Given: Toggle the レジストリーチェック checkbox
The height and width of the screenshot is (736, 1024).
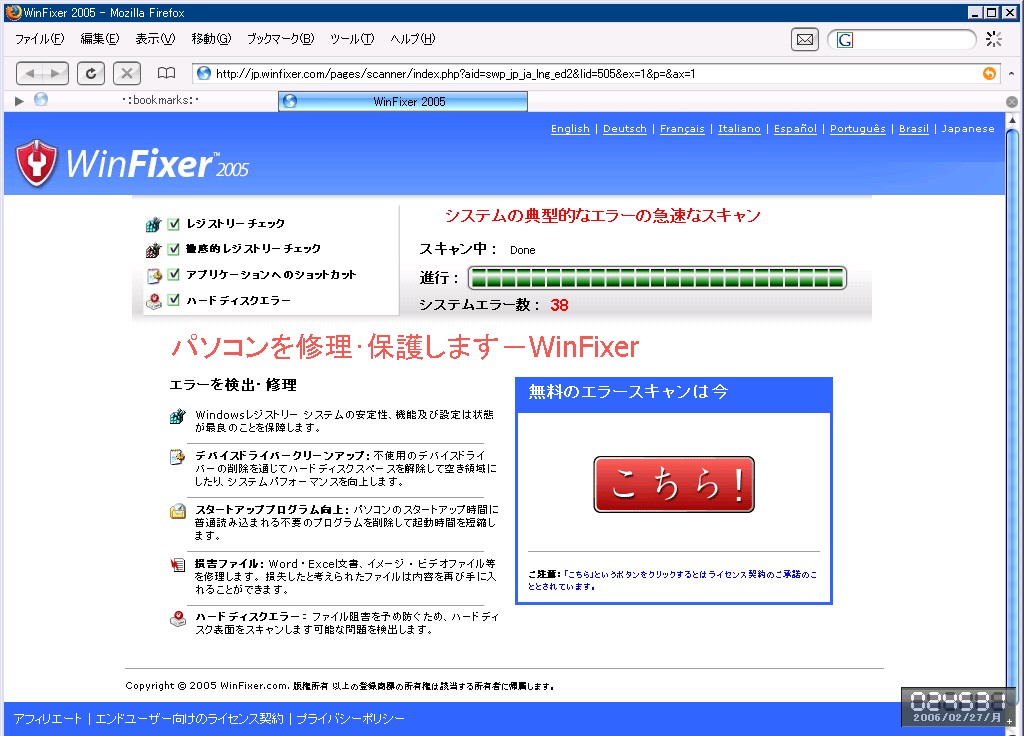Looking at the screenshot, I should (x=174, y=224).
